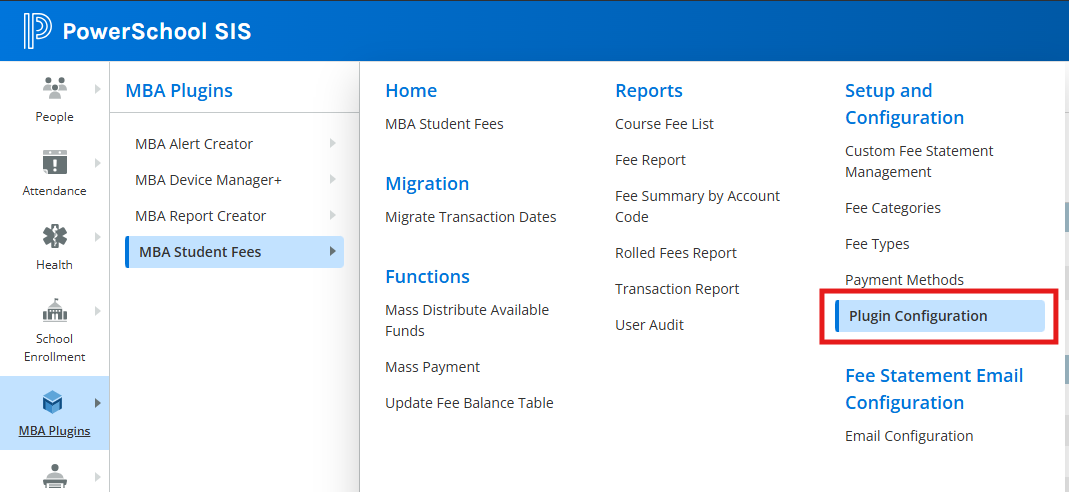Screen dimensions: 1069x492
Task: Select the Attendance calendar icon
Action: (54, 162)
